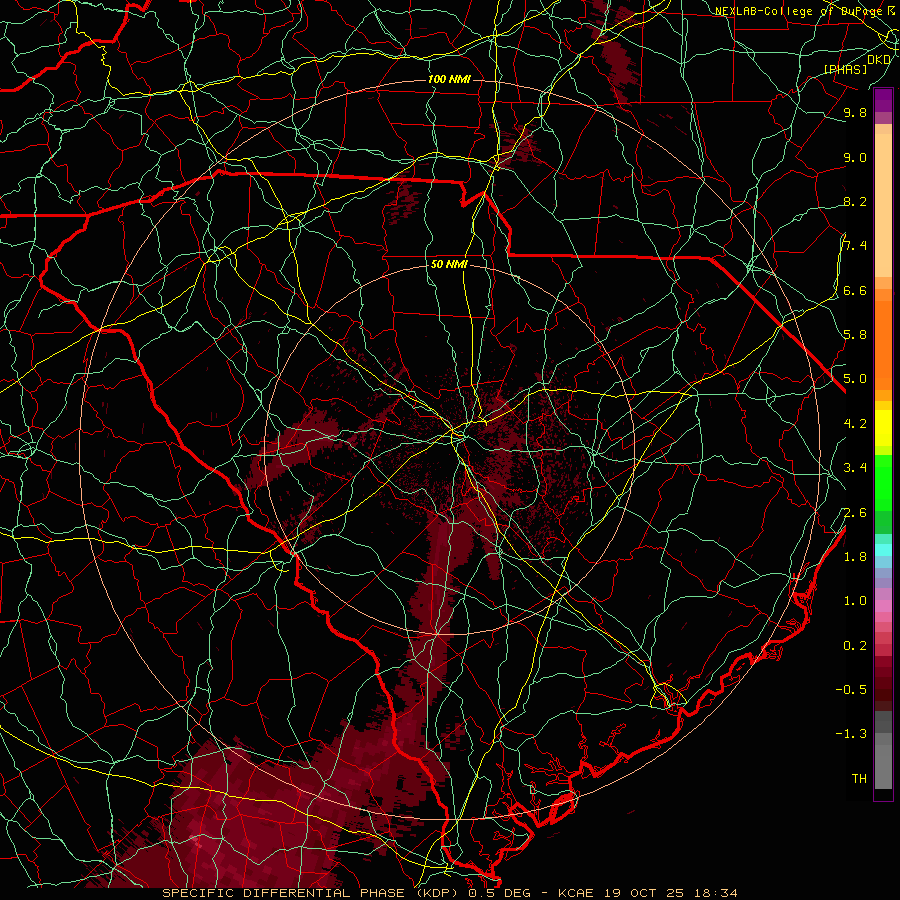The height and width of the screenshot is (900, 900).
Task: Click the 4.2 value on the color scale
Action: coord(855,424)
